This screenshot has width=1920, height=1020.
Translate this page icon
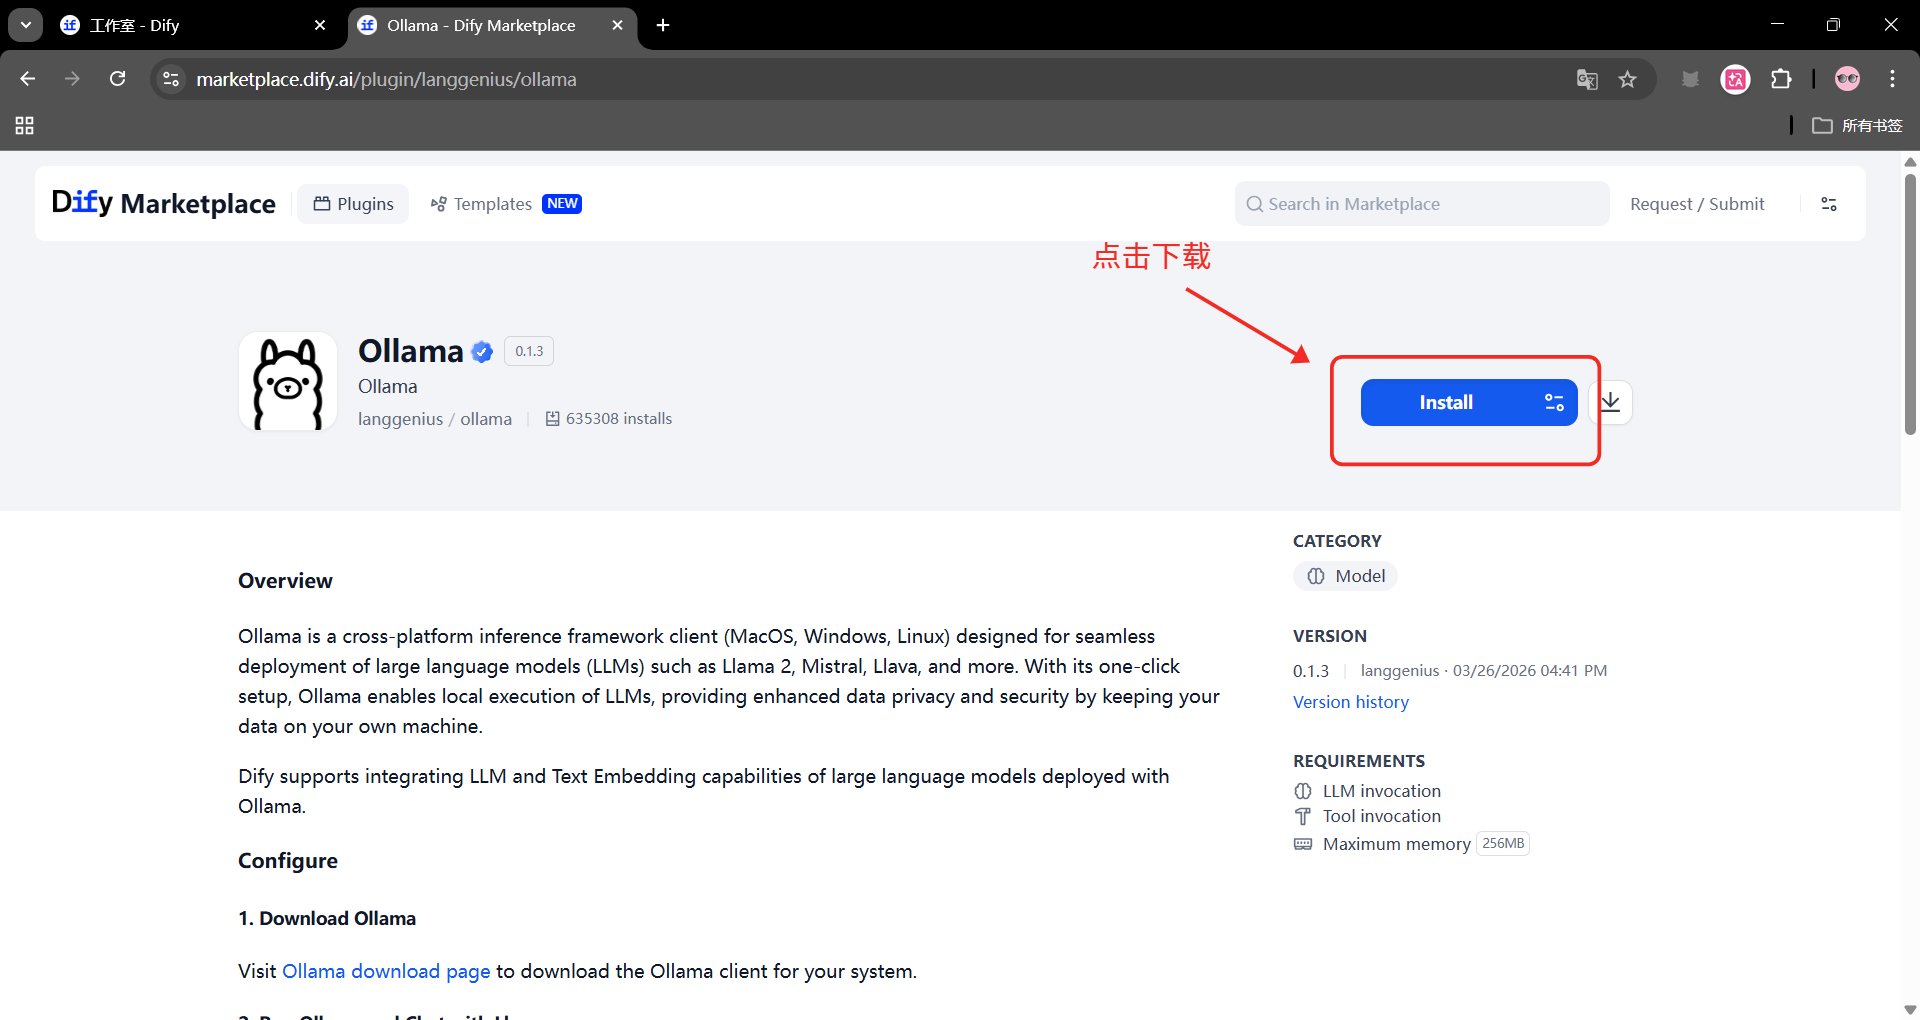[1587, 79]
